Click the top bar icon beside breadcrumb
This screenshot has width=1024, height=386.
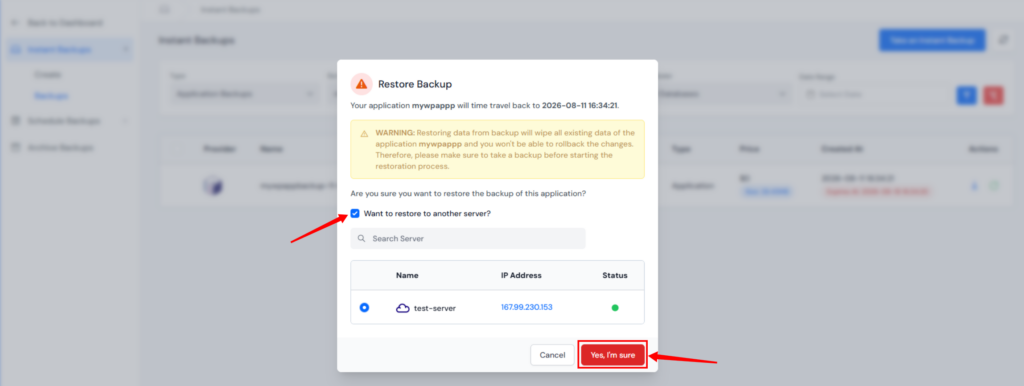pyautogui.click(x=164, y=10)
